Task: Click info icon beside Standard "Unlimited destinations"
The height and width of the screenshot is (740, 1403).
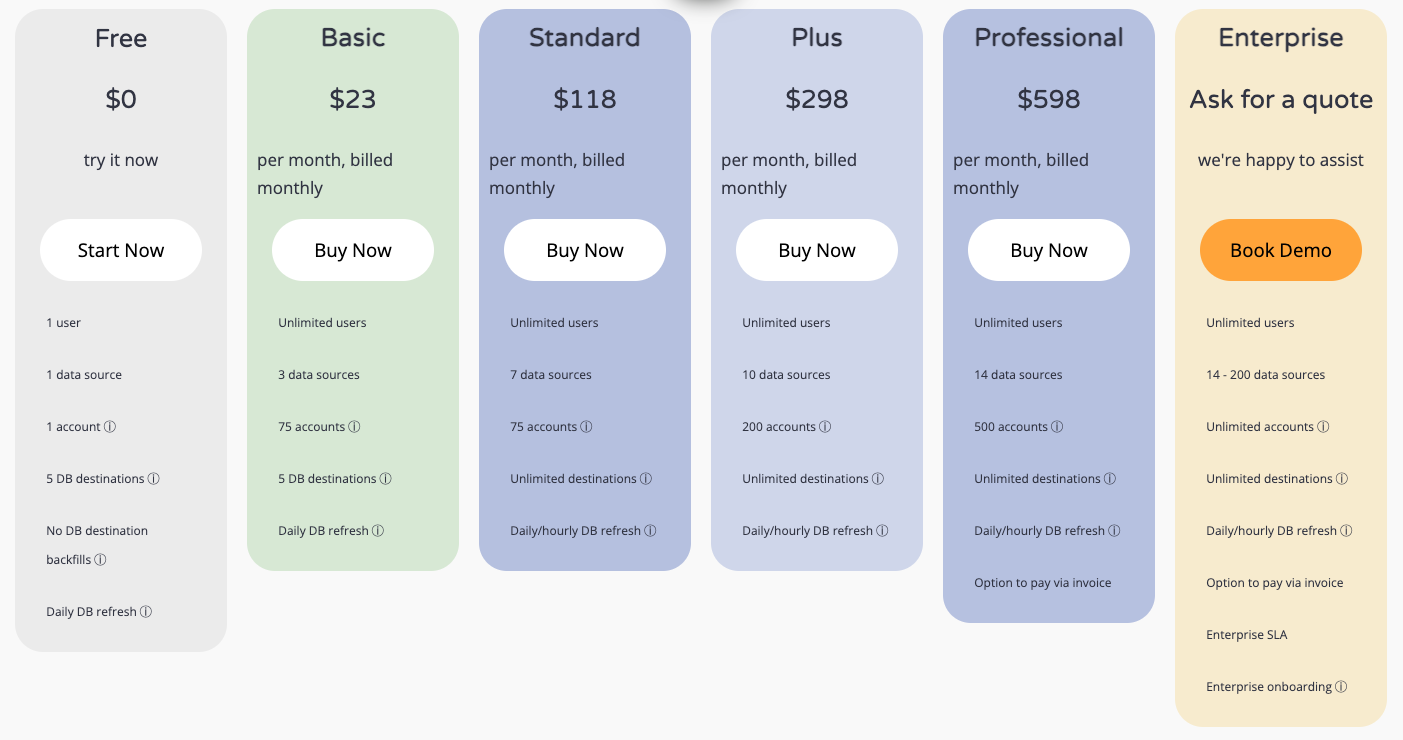Action: (646, 479)
